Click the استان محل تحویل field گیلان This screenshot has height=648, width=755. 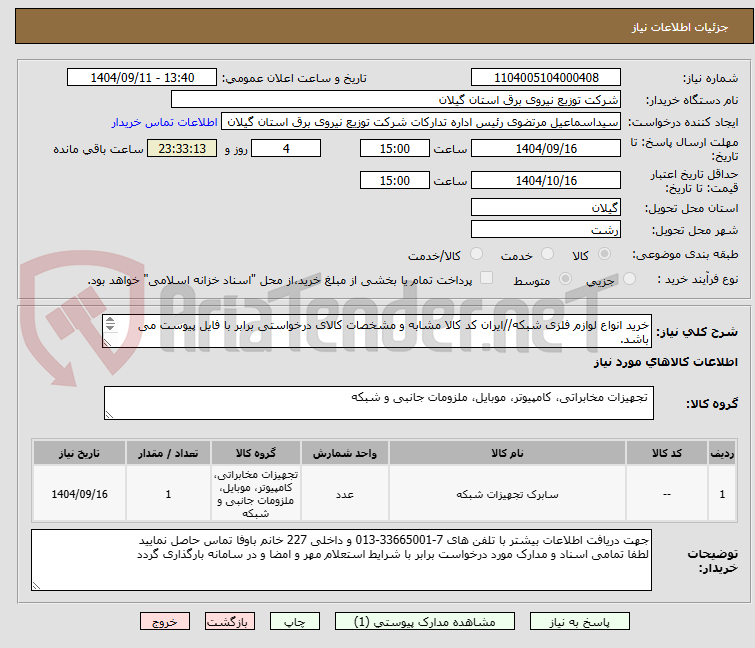pyautogui.click(x=546, y=207)
